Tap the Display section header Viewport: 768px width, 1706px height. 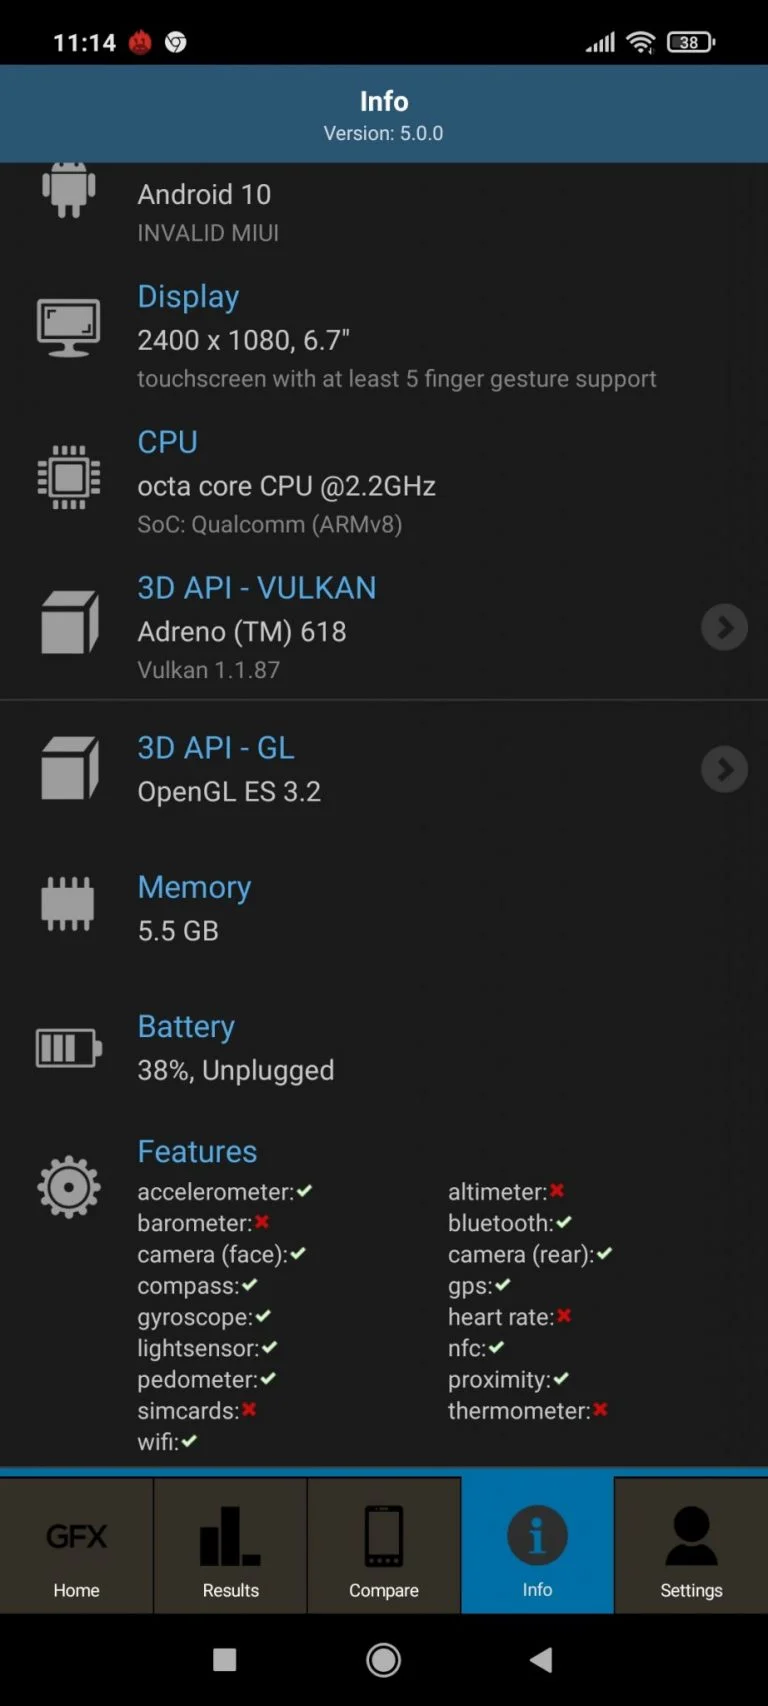(x=188, y=296)
